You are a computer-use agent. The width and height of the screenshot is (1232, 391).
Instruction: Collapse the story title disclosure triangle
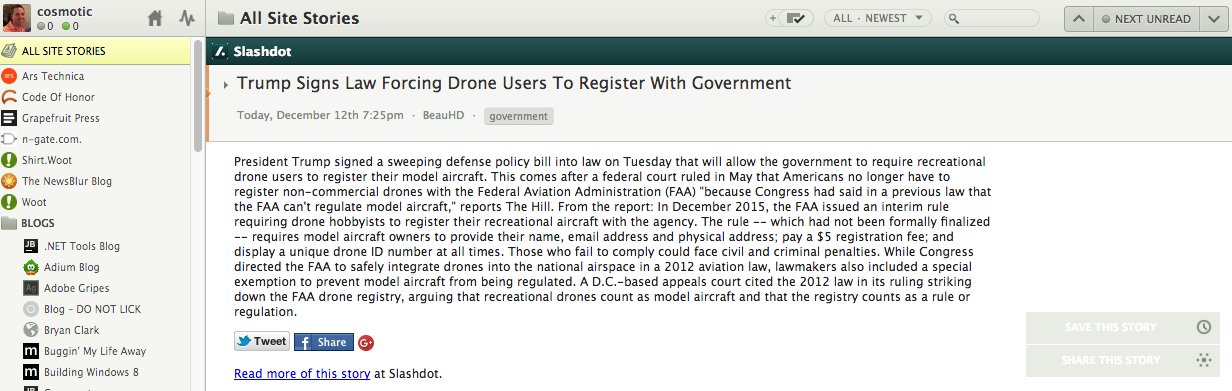(x=227, y=85)
